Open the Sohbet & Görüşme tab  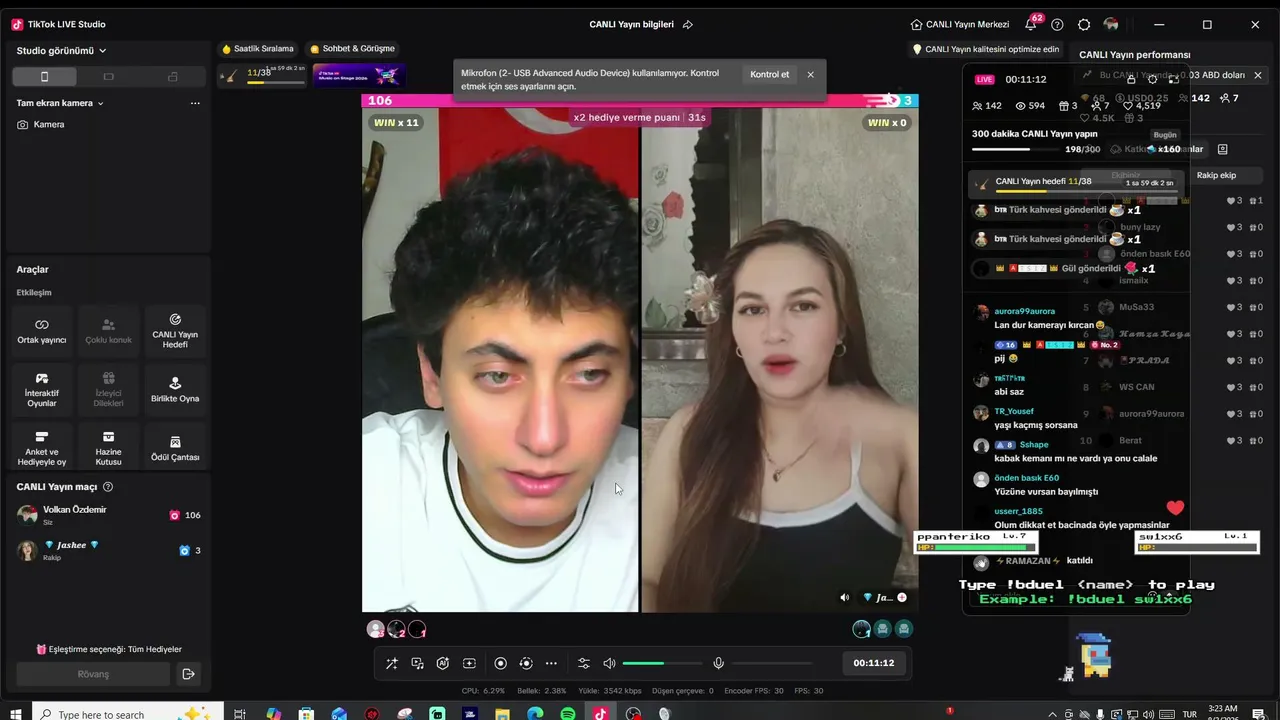click(x=352, y=48)
